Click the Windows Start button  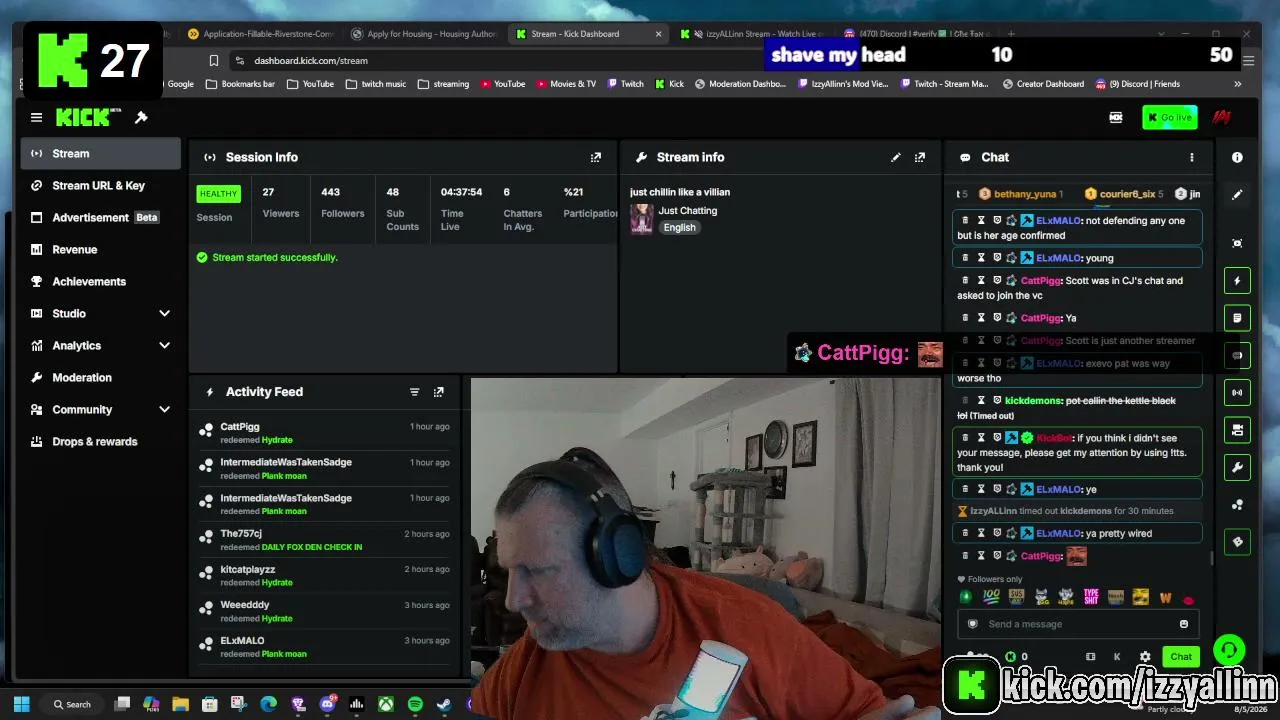22,704
